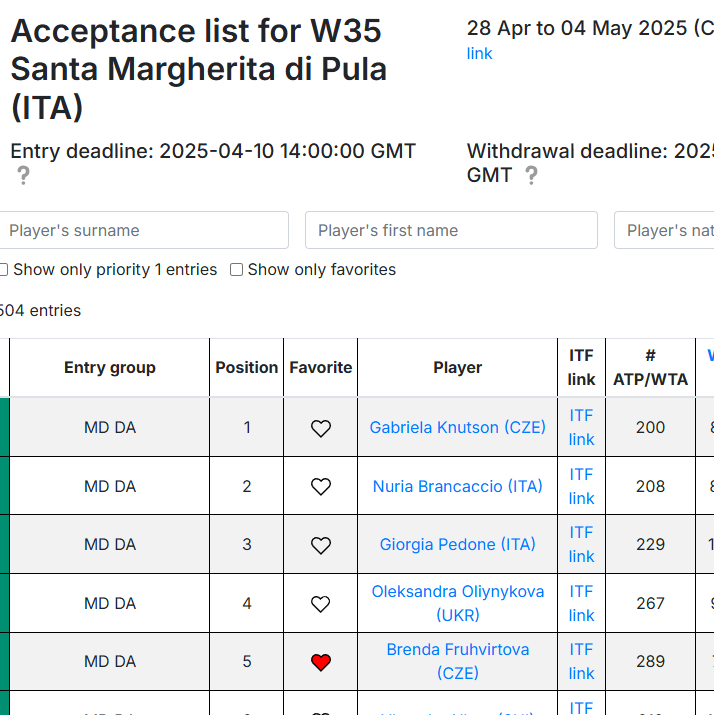Image resolution: width=714 pixels, height=715 pixels.
Task: Open tournament link below the dates
Action: [479, 53]
